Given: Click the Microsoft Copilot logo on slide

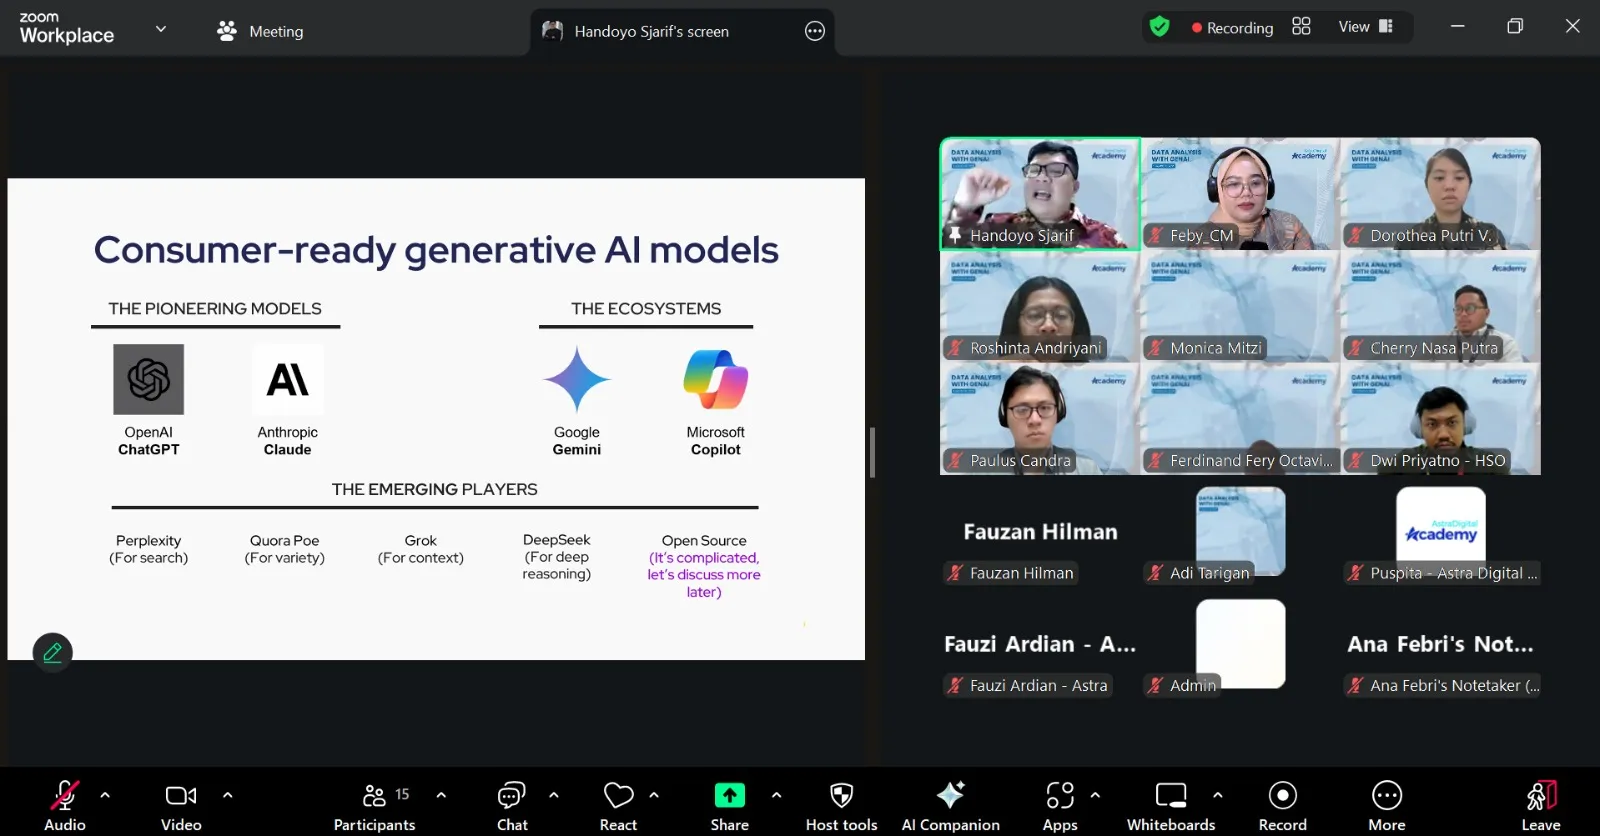Looking at the screenshot, I should (x=716, y=379).
